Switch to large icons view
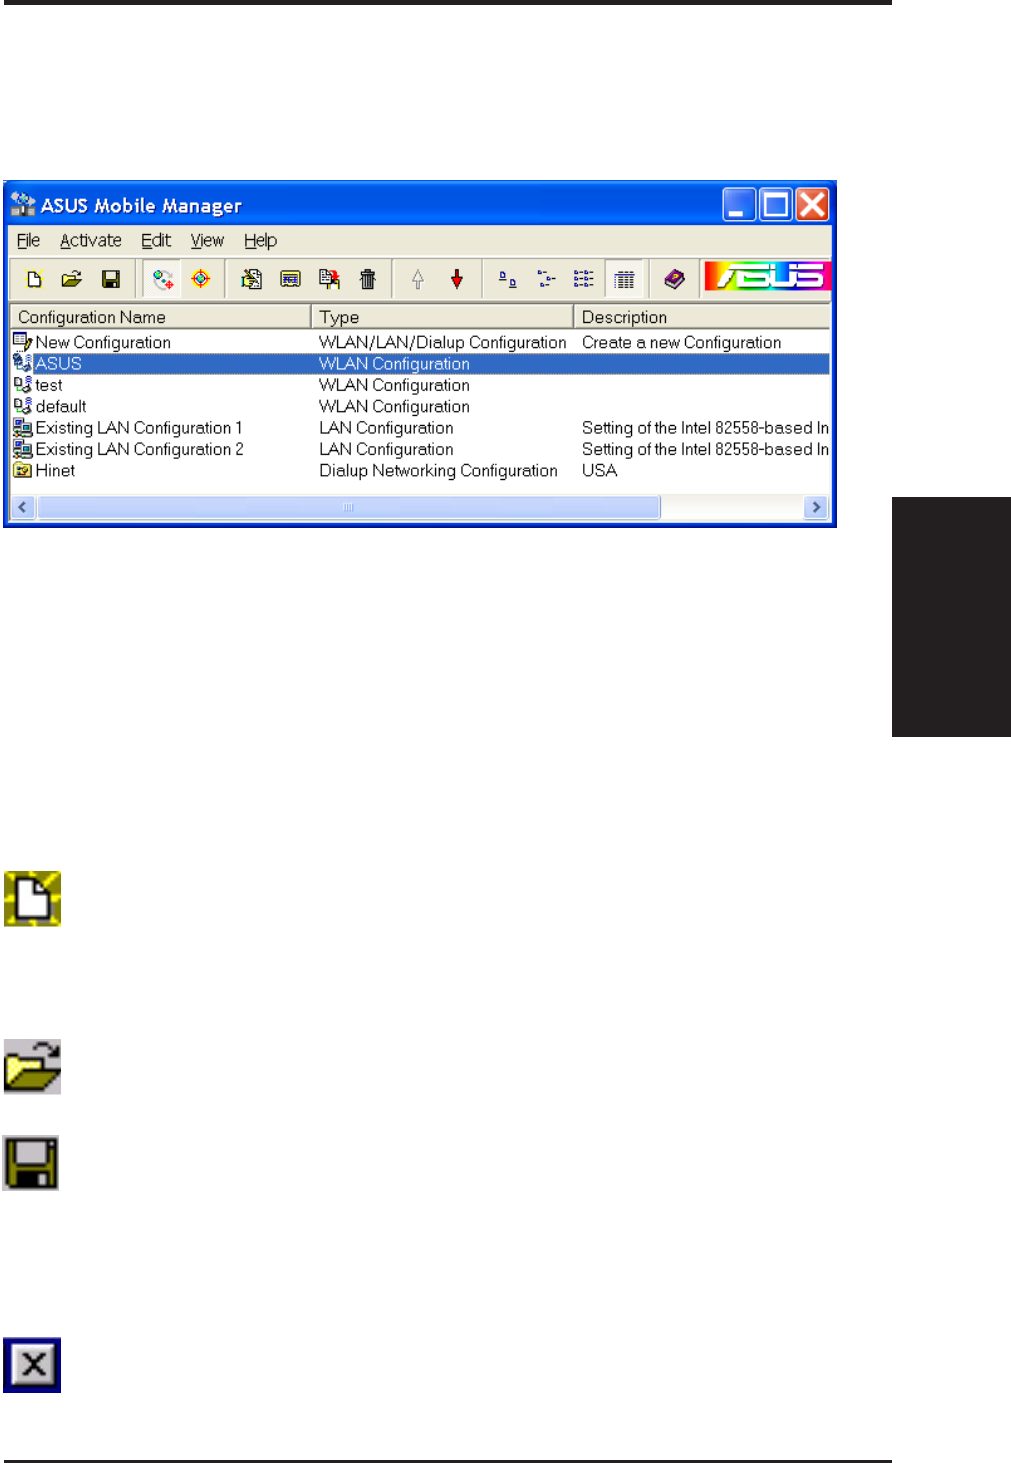1011x1463 pixels. [x=508, y=279]
